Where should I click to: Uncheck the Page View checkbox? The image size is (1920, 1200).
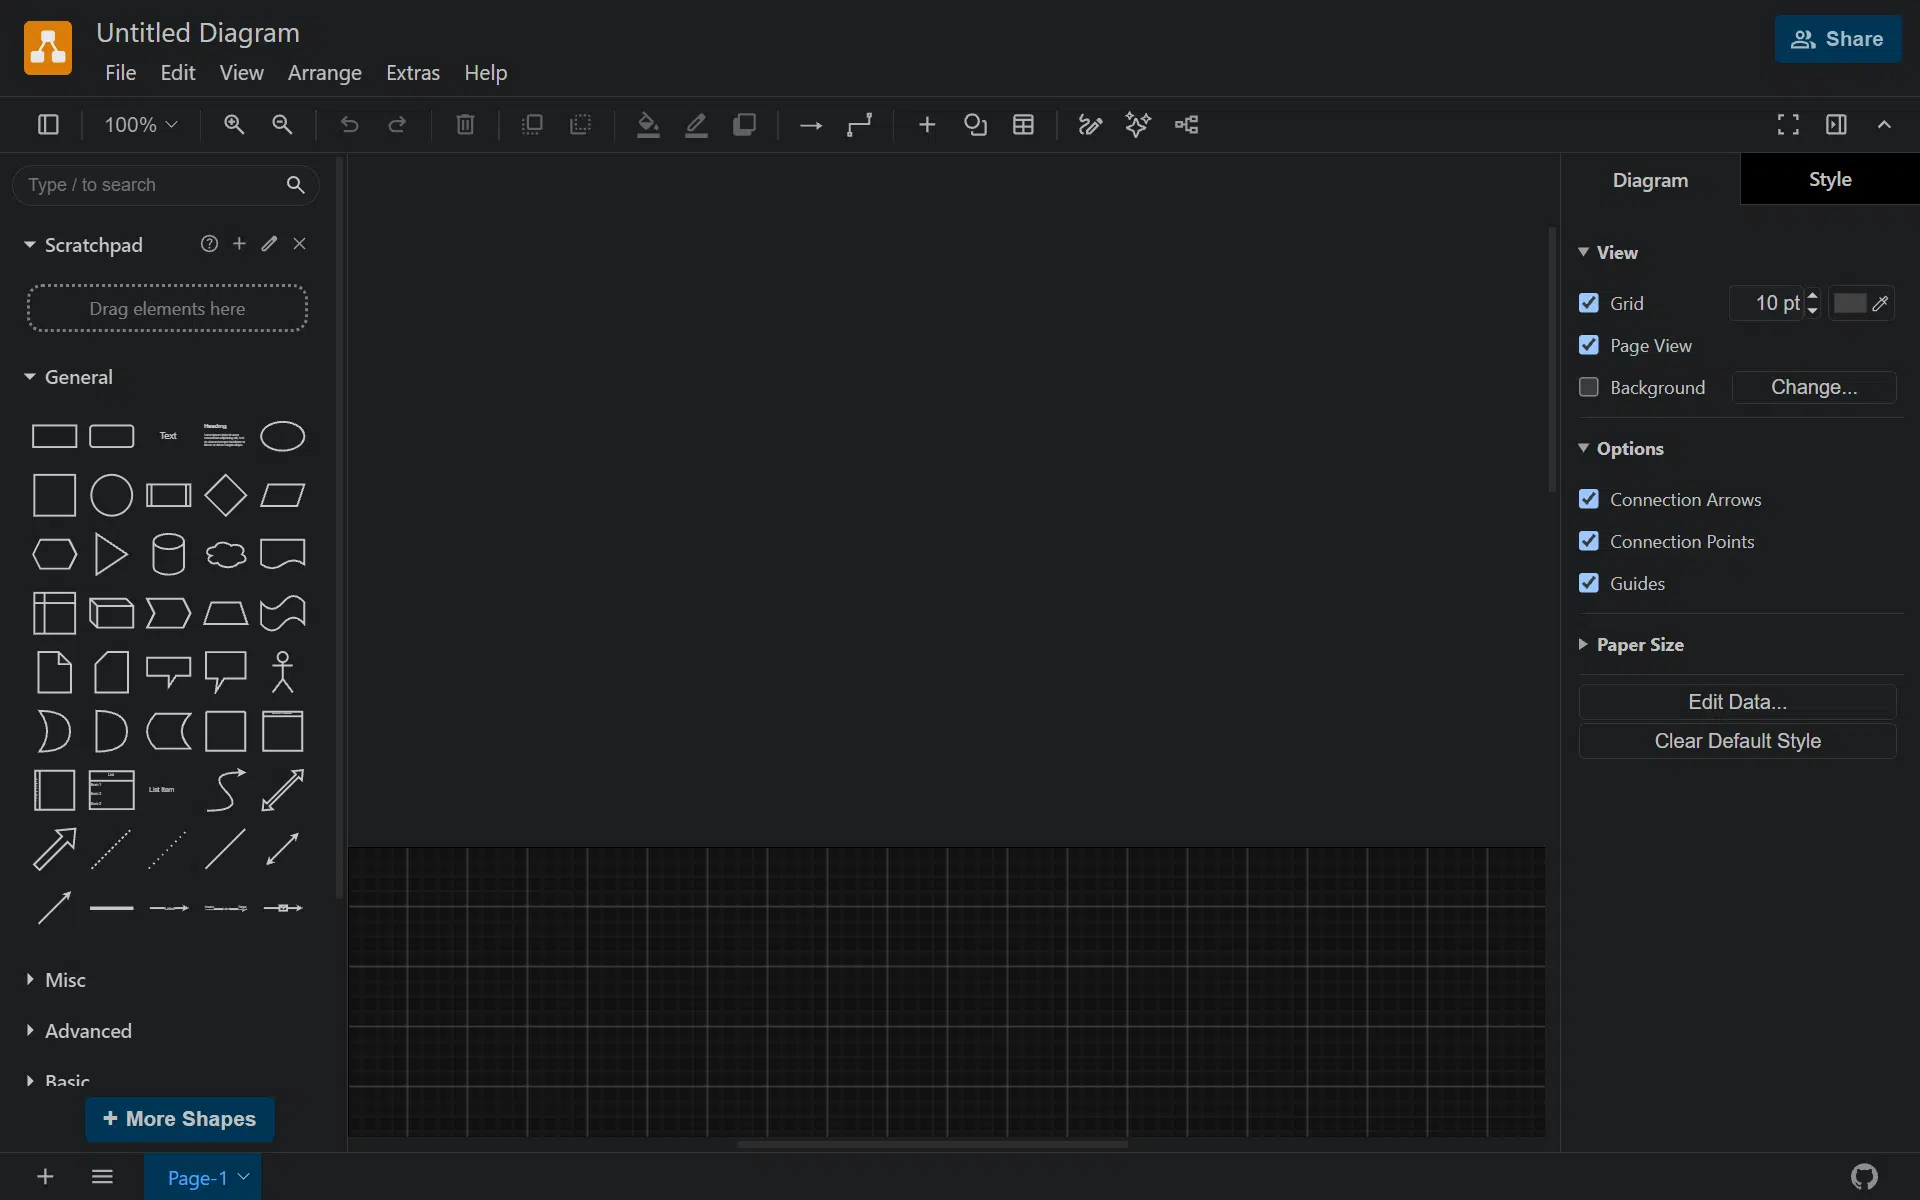click(1589, 345)
